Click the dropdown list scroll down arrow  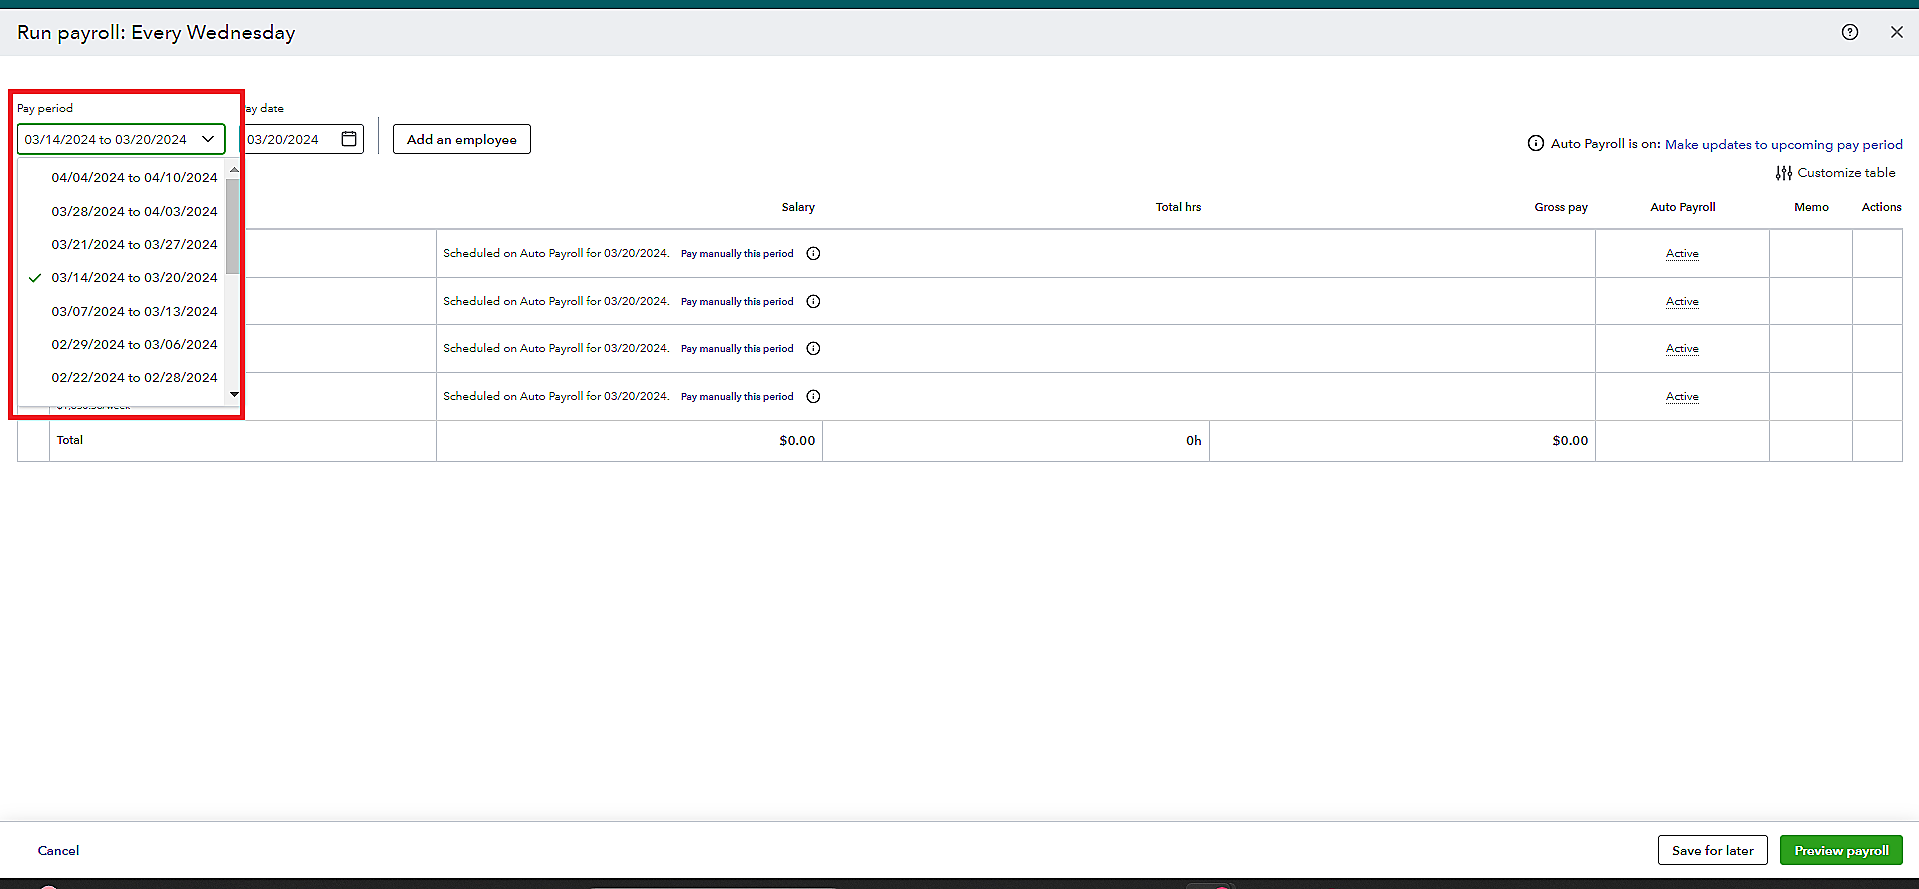[234, 395]
